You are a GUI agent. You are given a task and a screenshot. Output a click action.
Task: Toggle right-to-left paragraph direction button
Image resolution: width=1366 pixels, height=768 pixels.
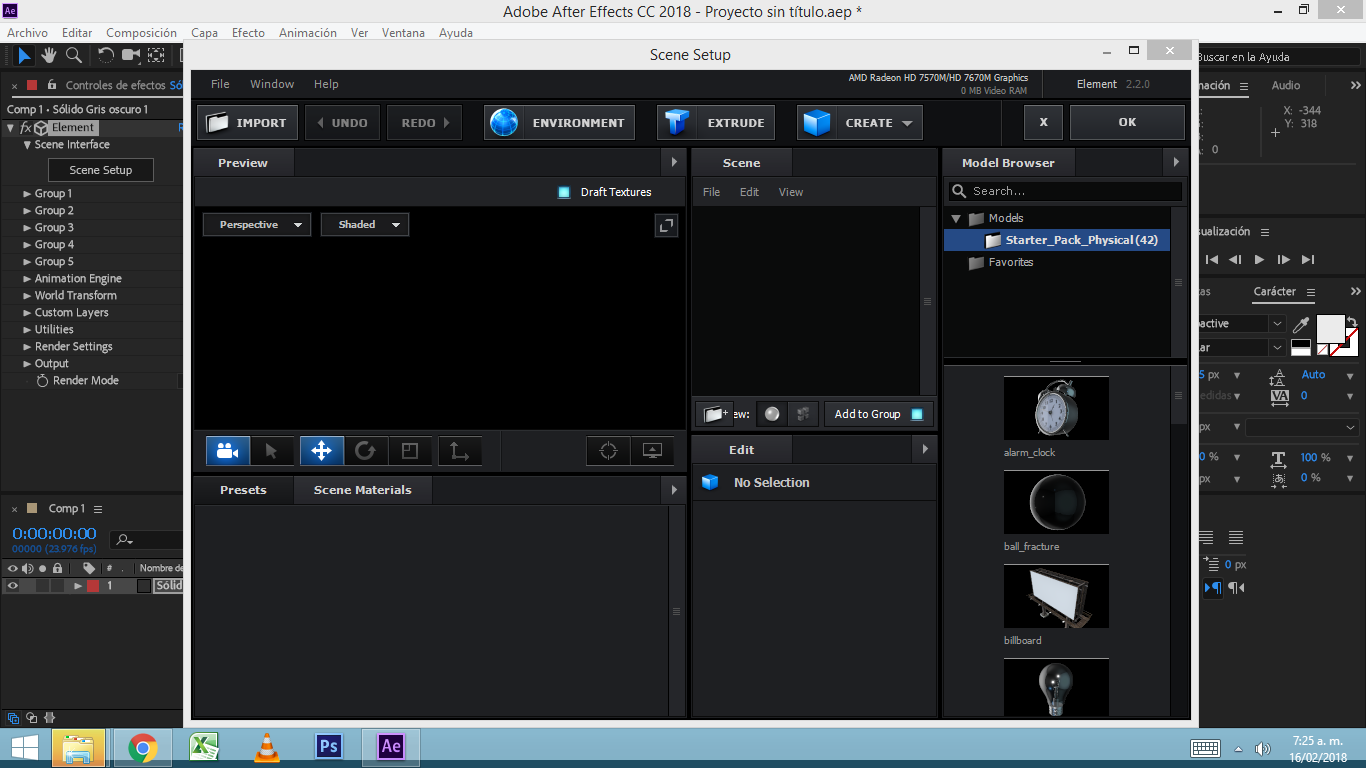pyautogui.click(x=1236, y=588)
